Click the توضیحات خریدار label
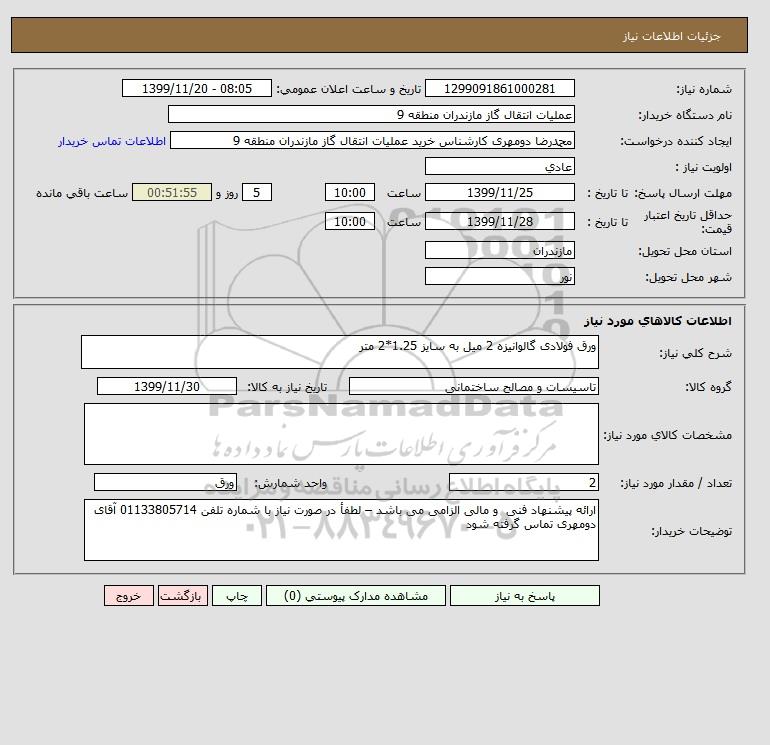Viewport: 770px width, 745px height. [691, 531]
